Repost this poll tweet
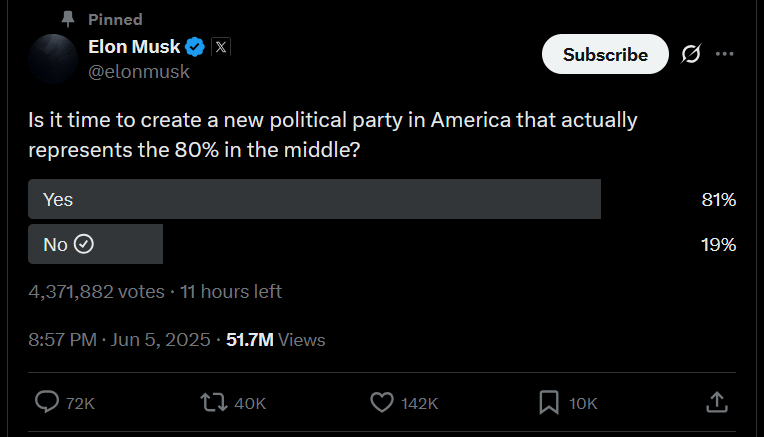The height and width of the screenshot is (437, 764). (213, 402)
